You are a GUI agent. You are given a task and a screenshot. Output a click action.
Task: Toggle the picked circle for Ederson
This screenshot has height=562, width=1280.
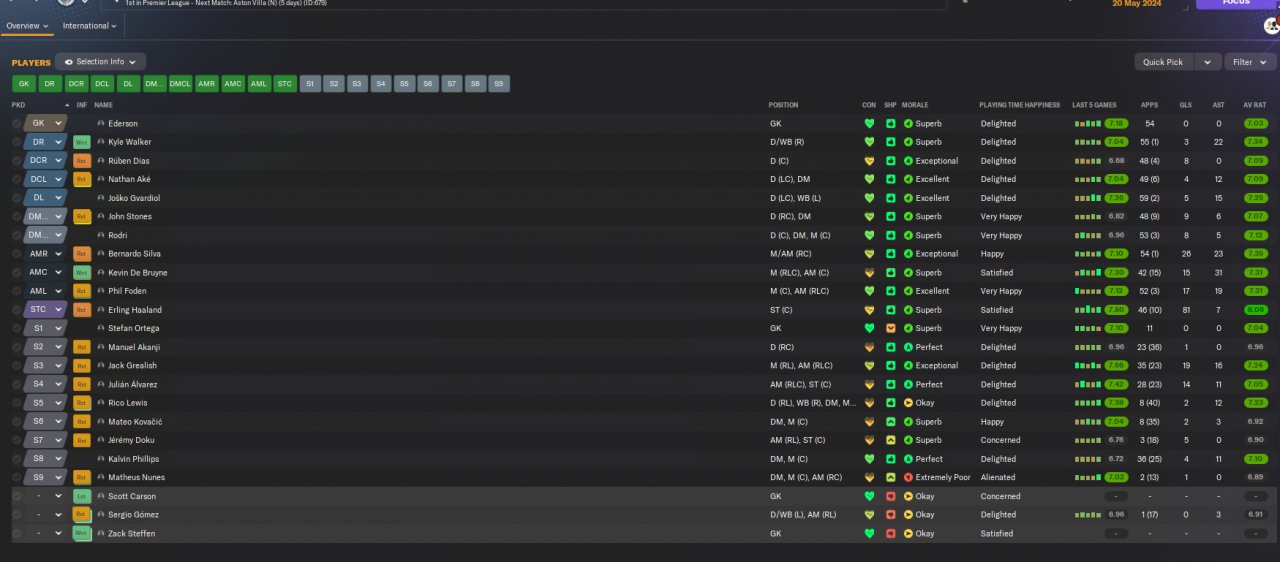[x=17, y=124]
